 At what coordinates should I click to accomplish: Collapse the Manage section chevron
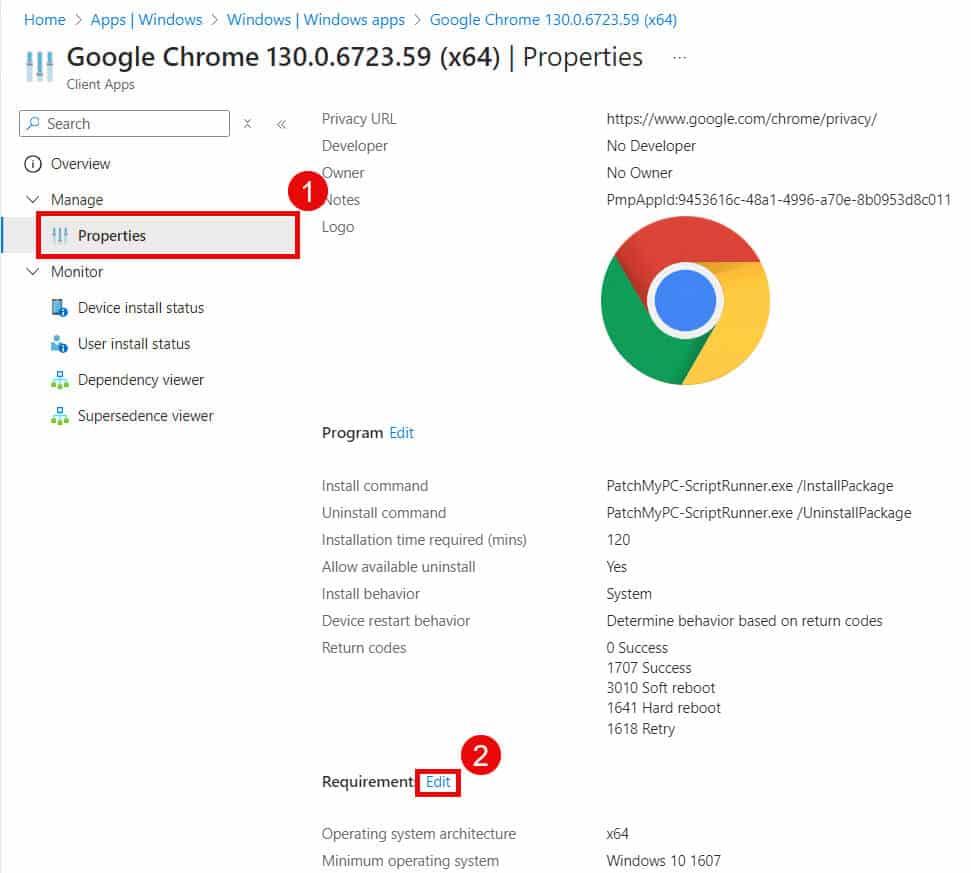tap(33, 199)
